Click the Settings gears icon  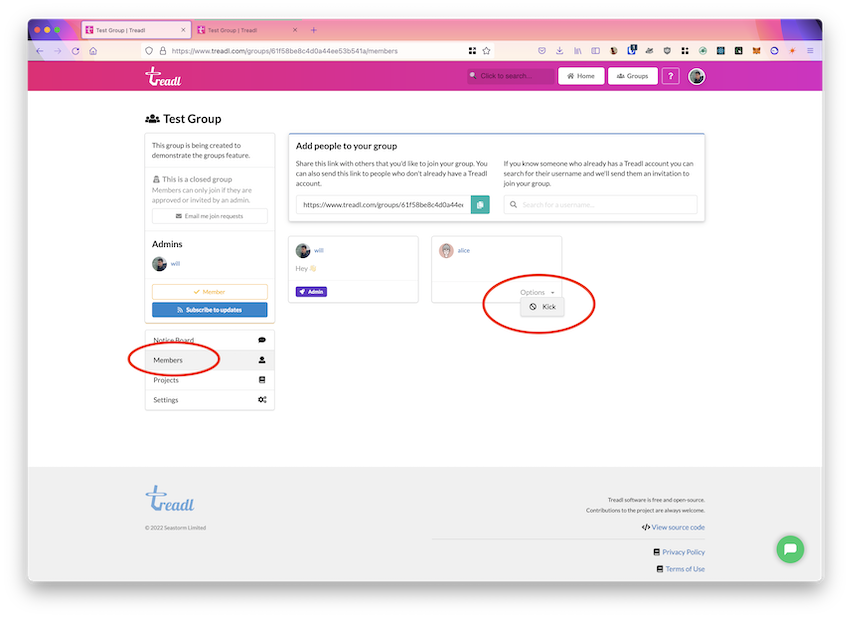(x=262, y=400)
